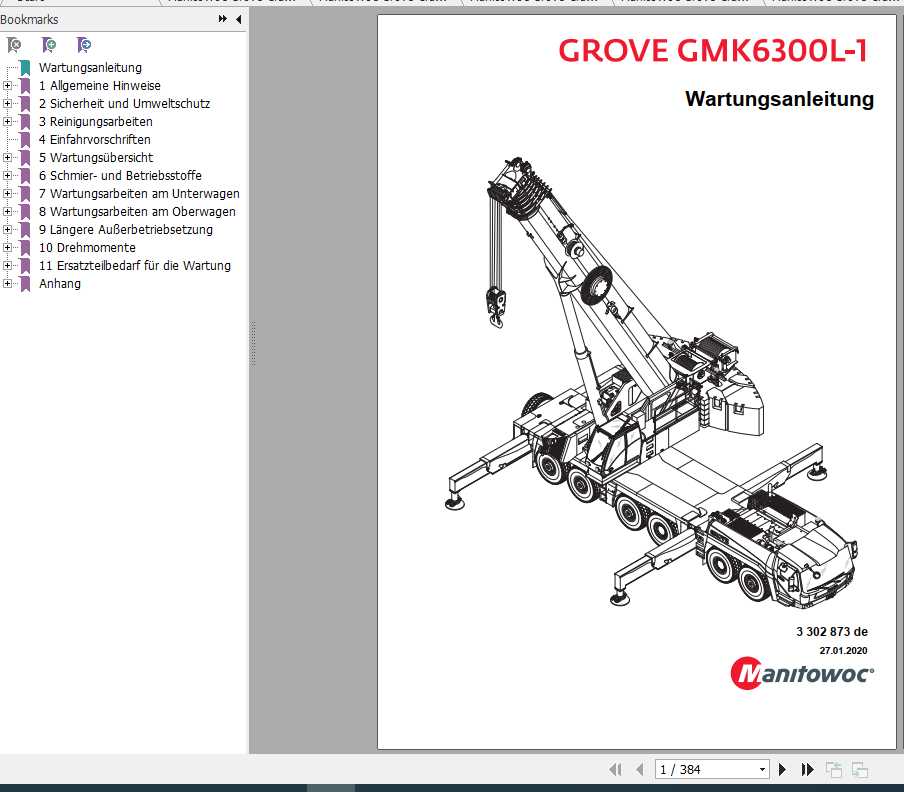
Task: Select '7 Wartungsarbeiten am Unterwagen' bookmark
Action: pyautogui.click(x=139, y=194)
